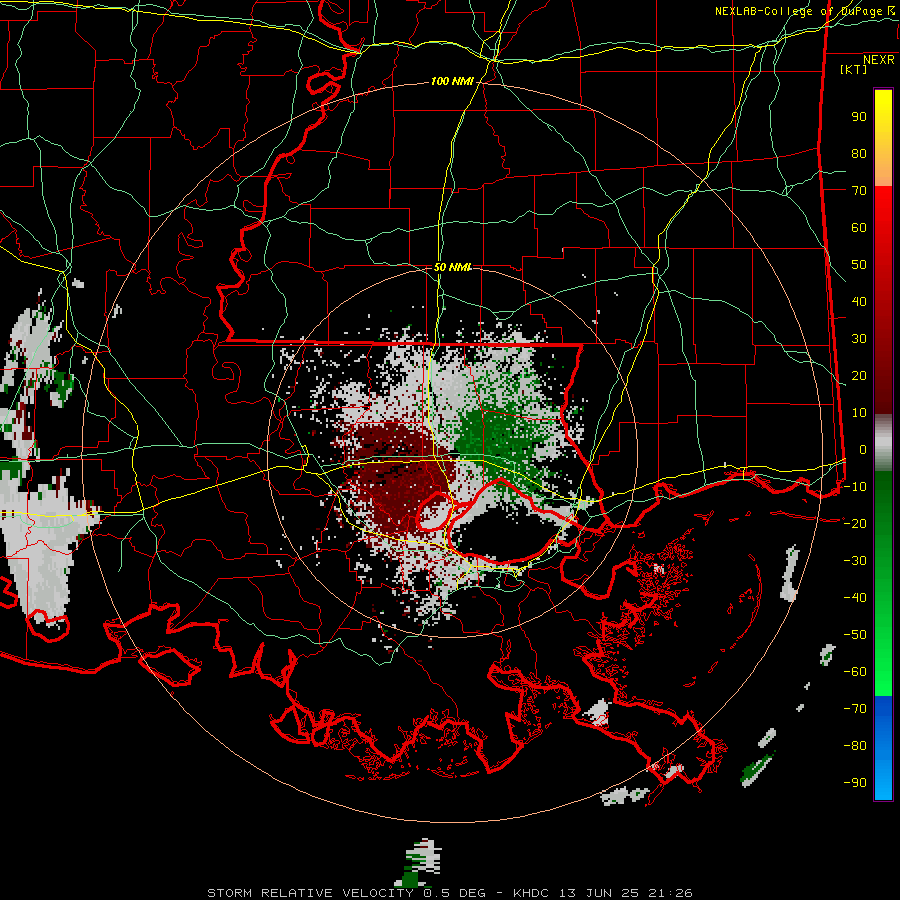Click the [KT] knots unit label

click(853, 69)
